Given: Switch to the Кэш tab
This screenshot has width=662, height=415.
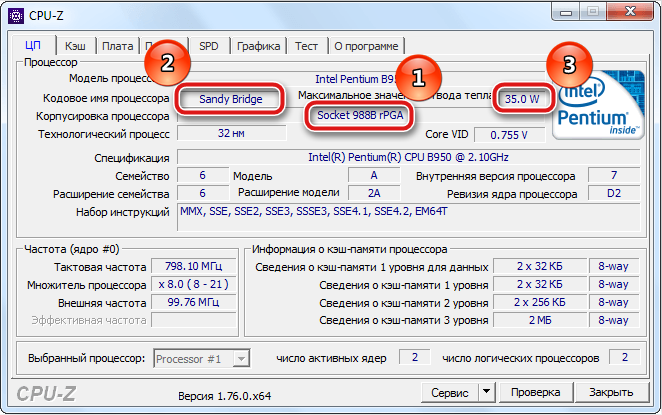Looking at the screenshot, I should (x=75, y=46).
